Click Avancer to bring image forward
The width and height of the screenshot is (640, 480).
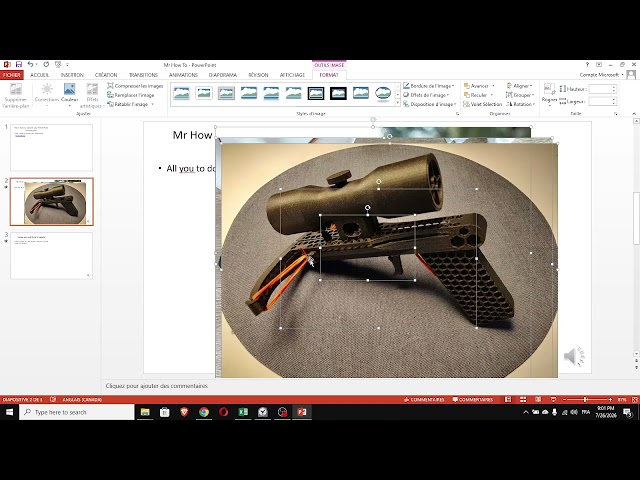pos(476,86)
